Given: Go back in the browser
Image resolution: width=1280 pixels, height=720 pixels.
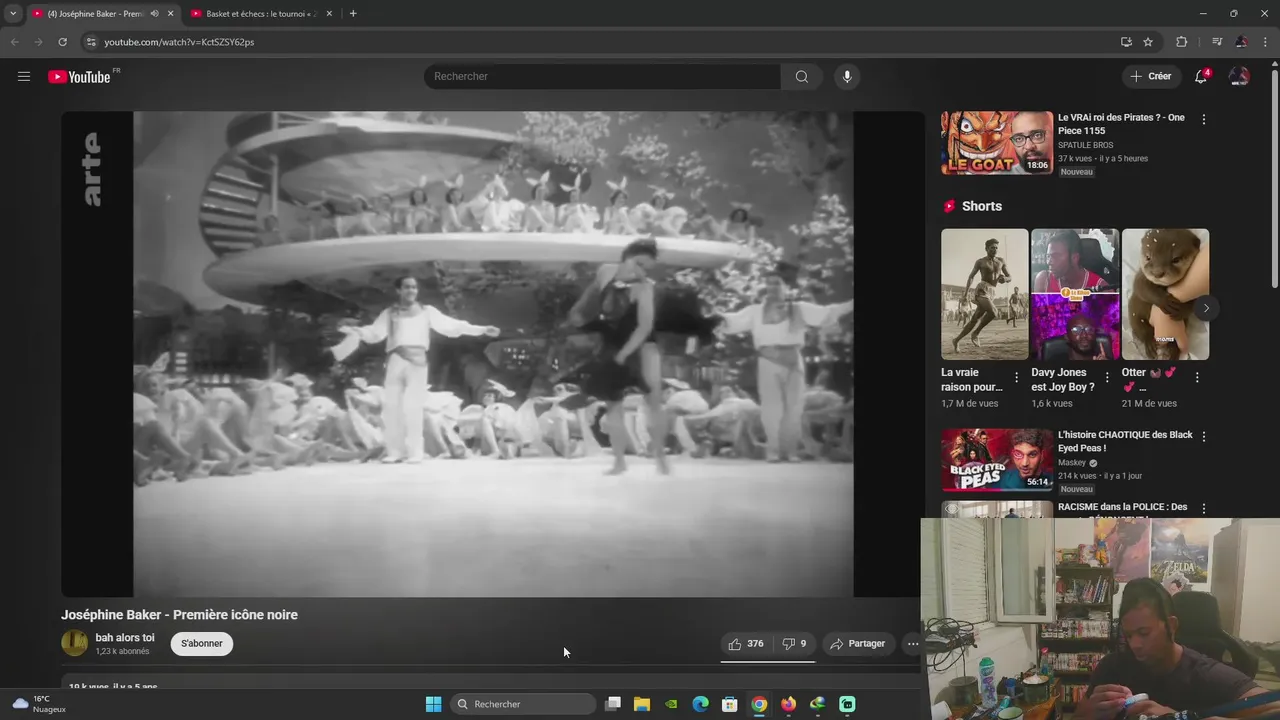Looking at the screenshot, I should (x=14, y=42).
